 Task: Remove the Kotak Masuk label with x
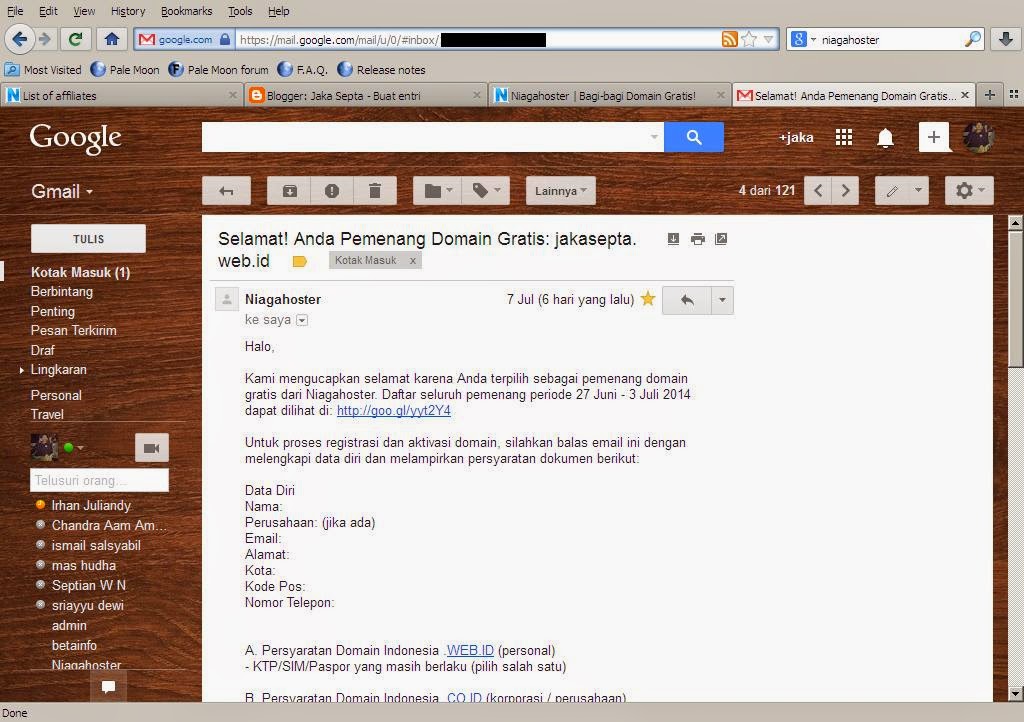pyautogui.click(x=413, y=260)
